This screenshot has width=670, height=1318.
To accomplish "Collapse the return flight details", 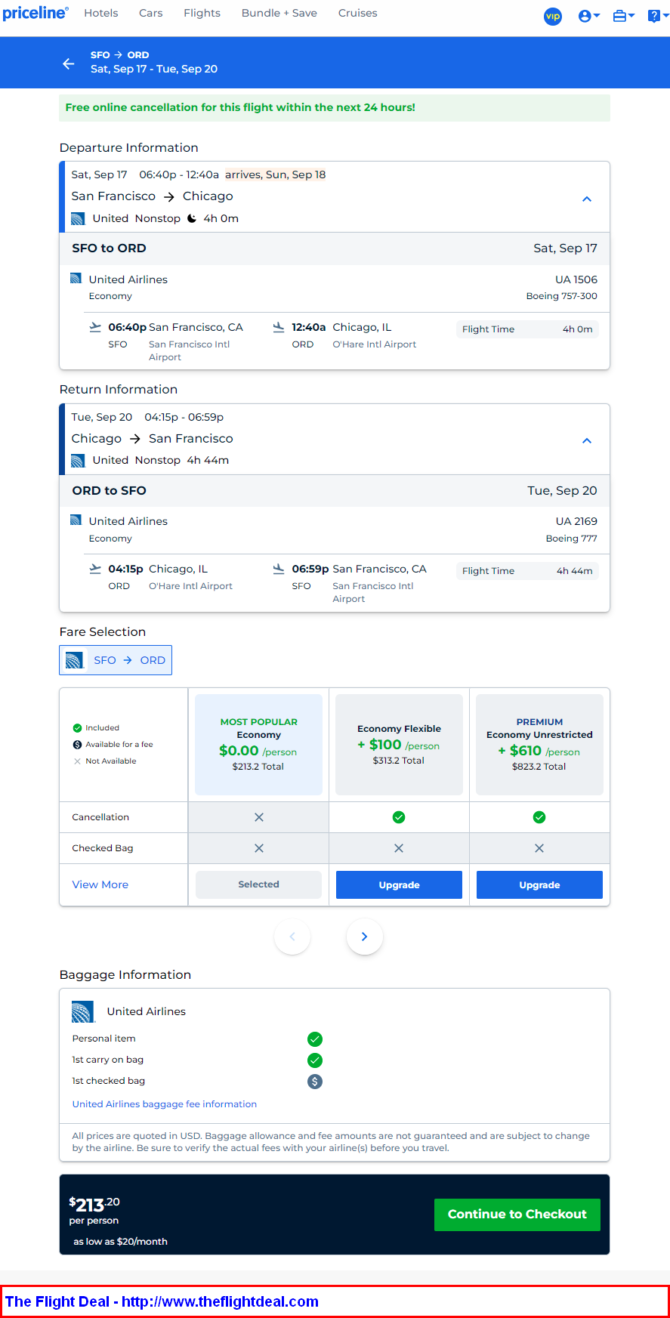I will pyautogui.click(x=587, y=440).
